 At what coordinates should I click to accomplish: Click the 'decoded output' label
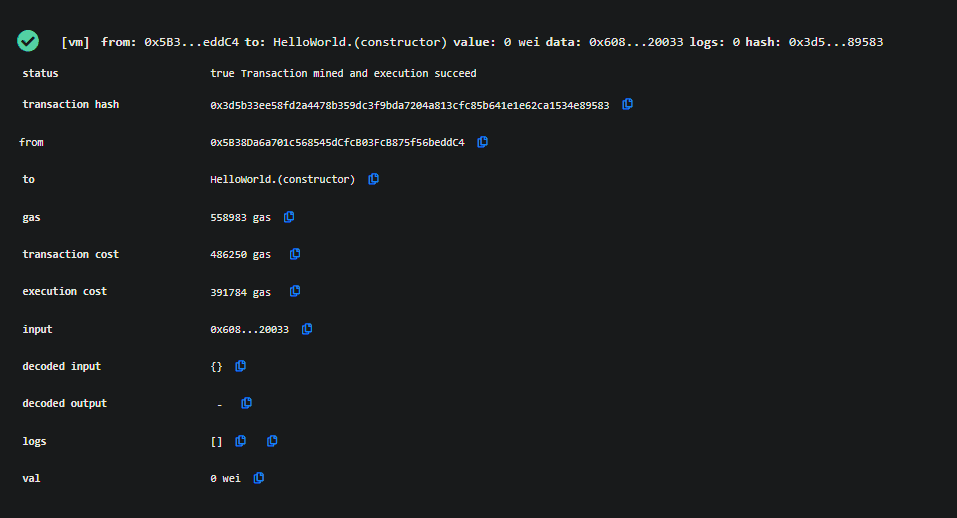coord(65,403)
